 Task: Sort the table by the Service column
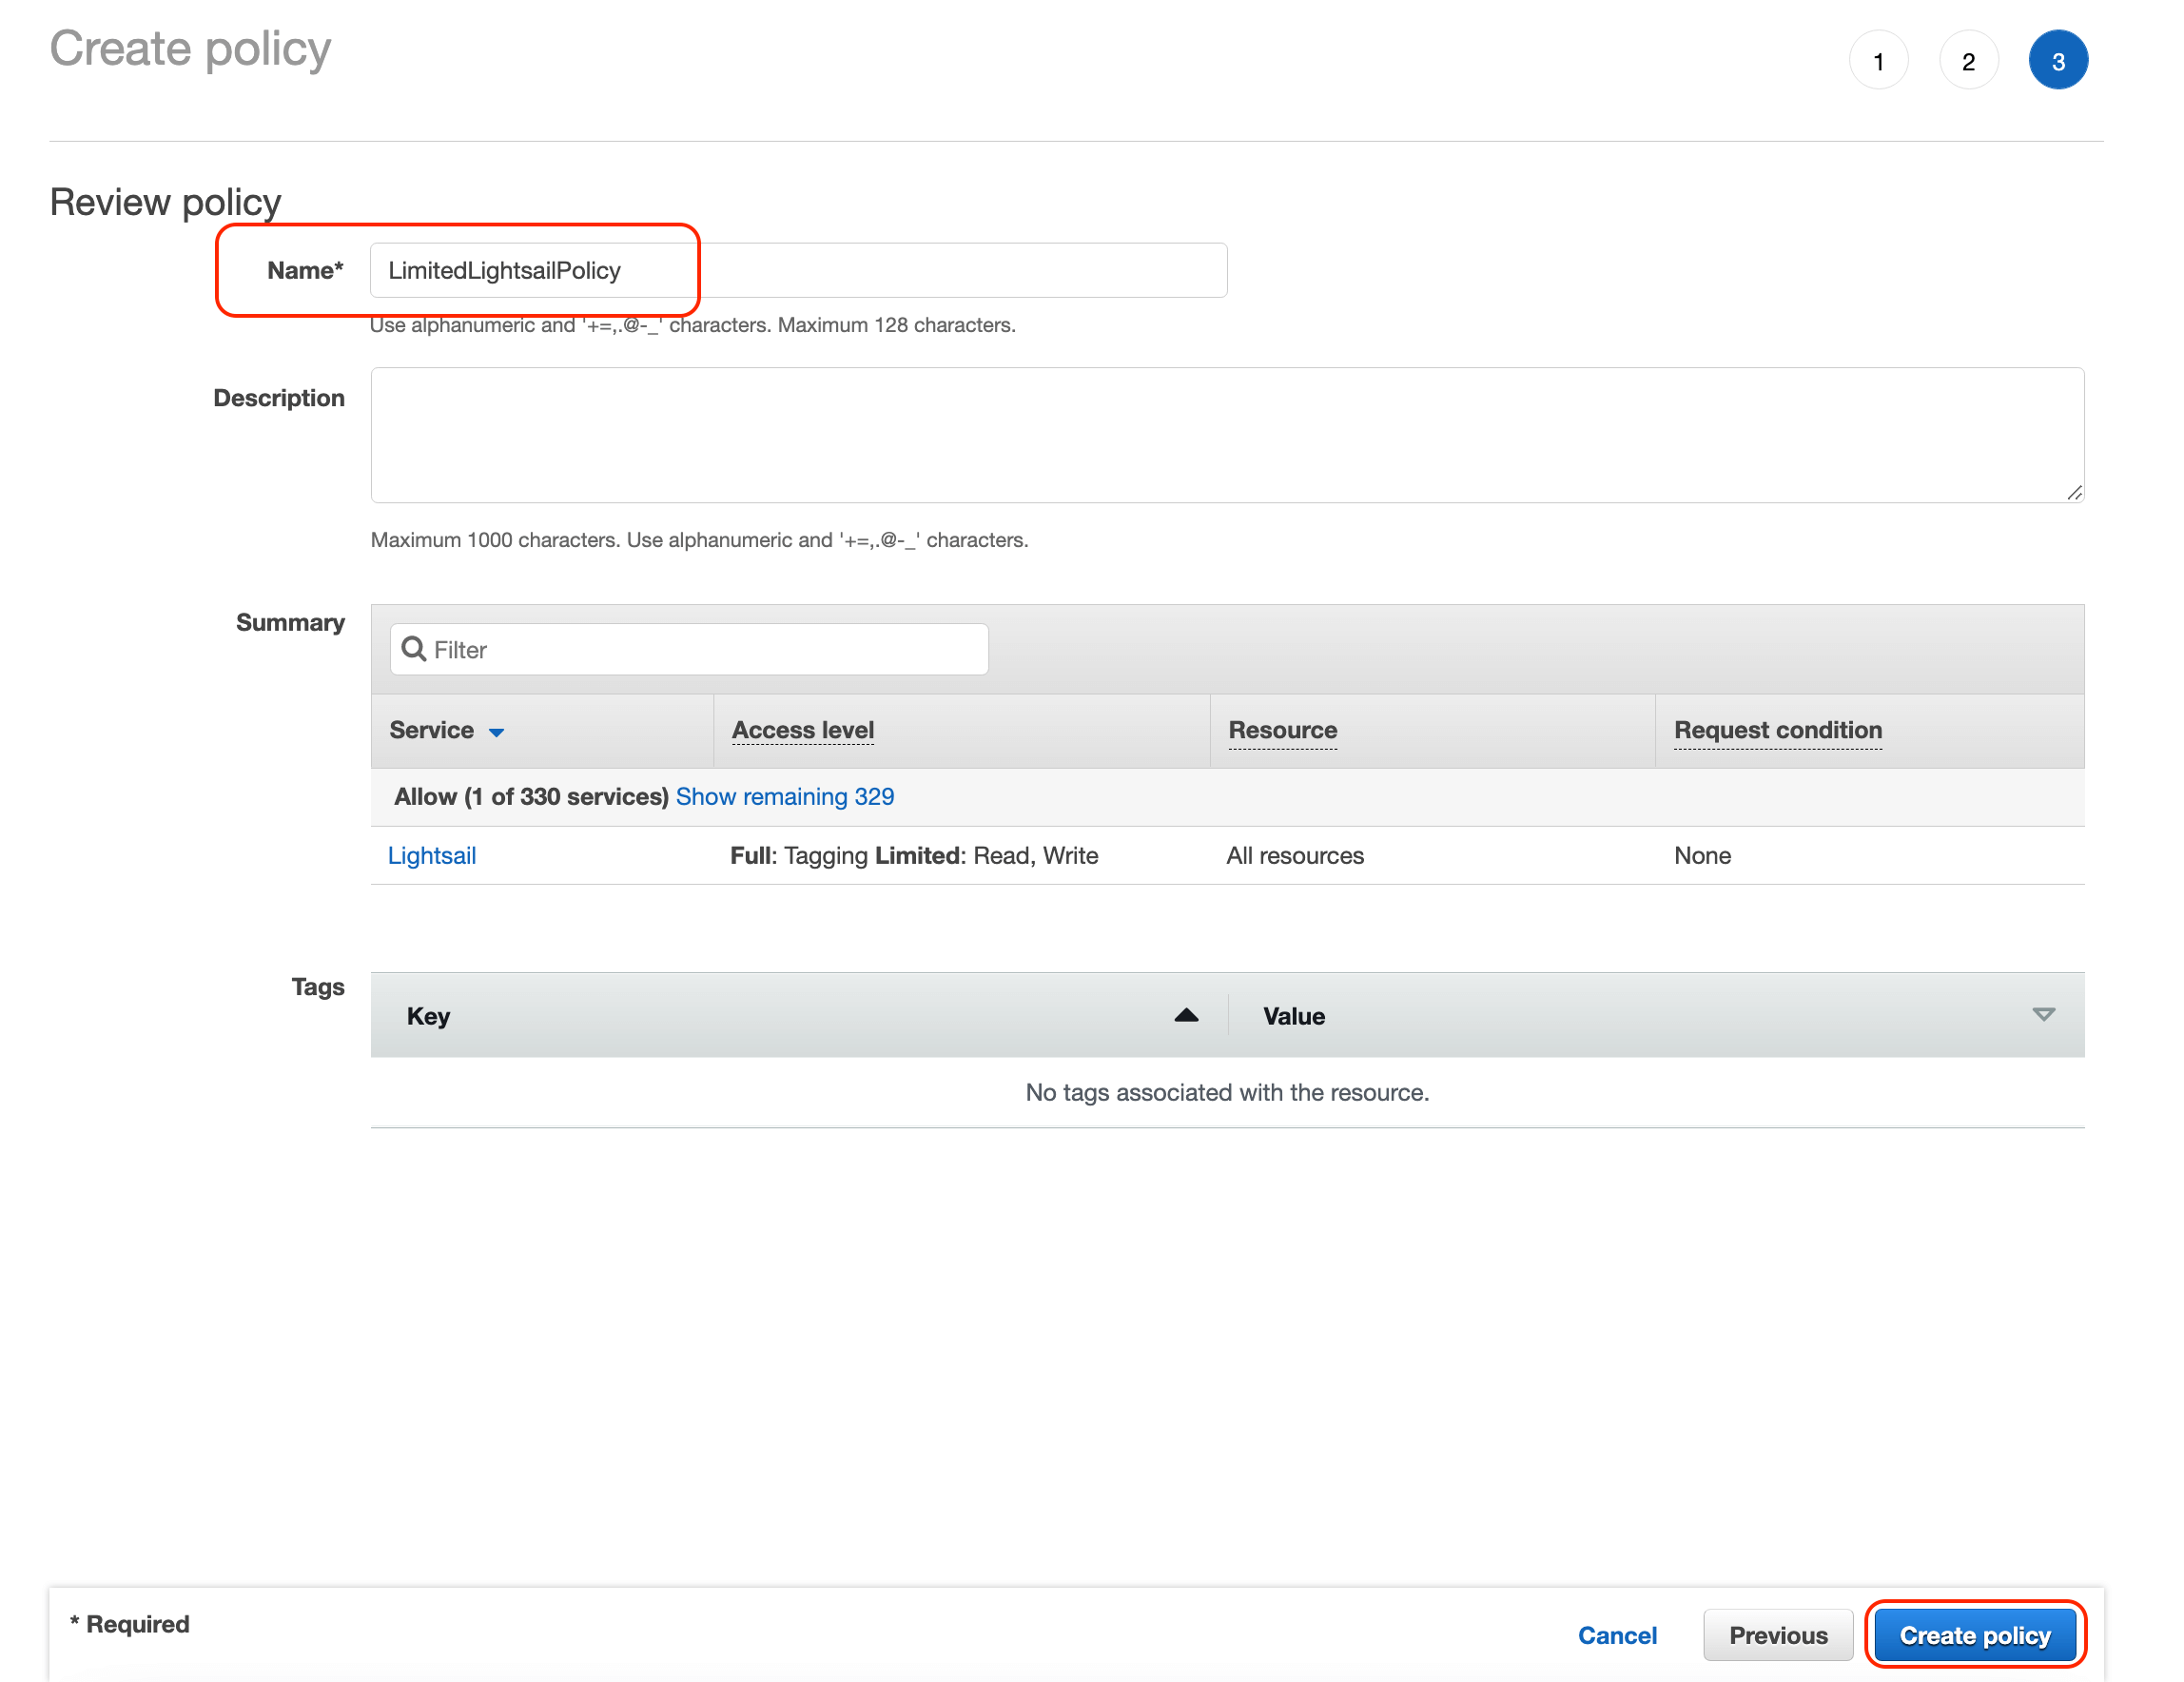(x=431, y=730)
